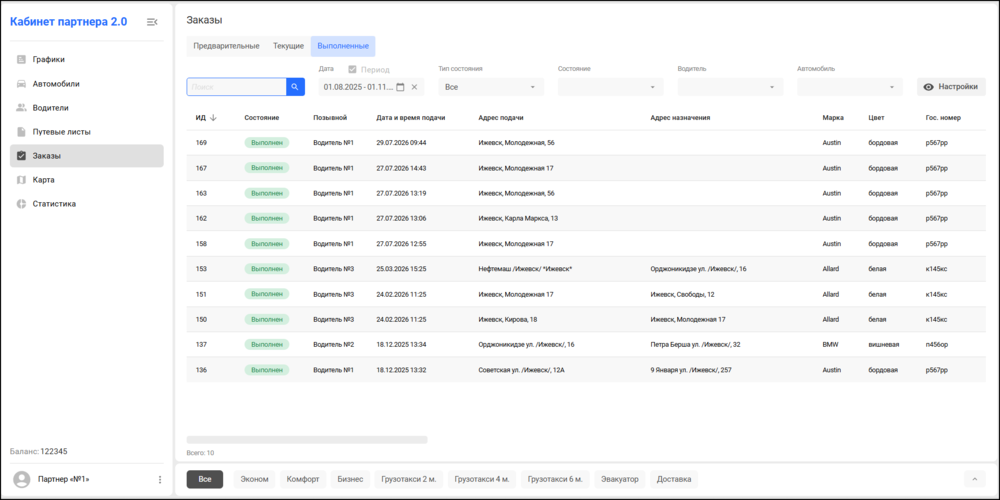Clear the date range with X icon

pos(414,87)
